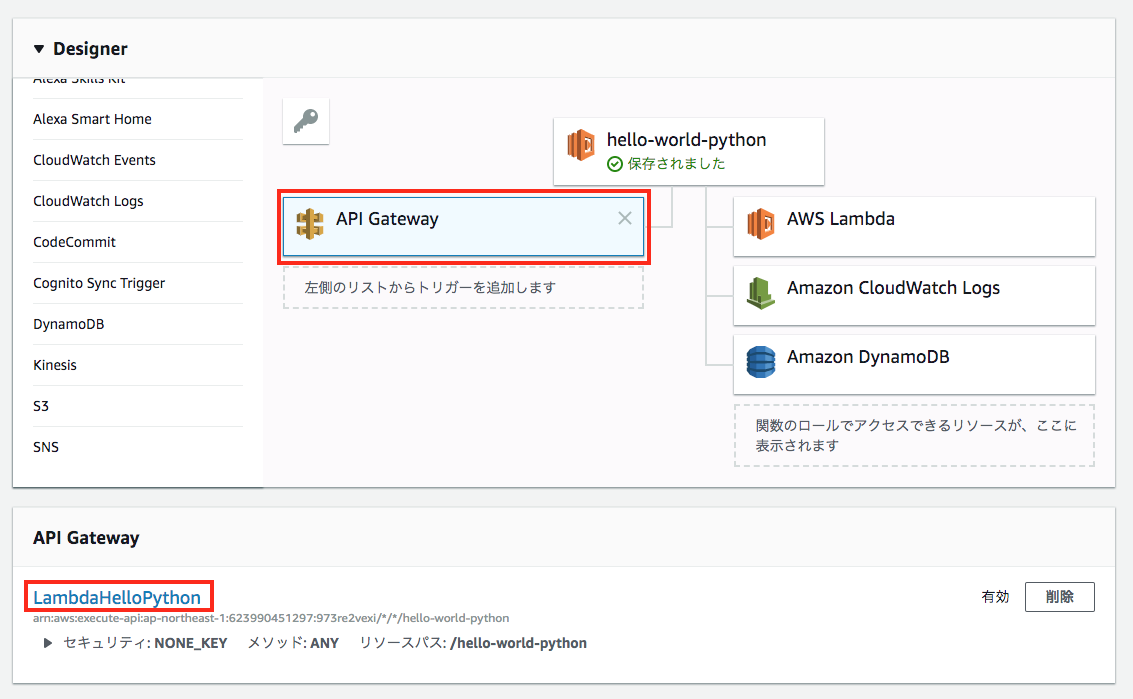Collapse the Designer section

point(38,48)
